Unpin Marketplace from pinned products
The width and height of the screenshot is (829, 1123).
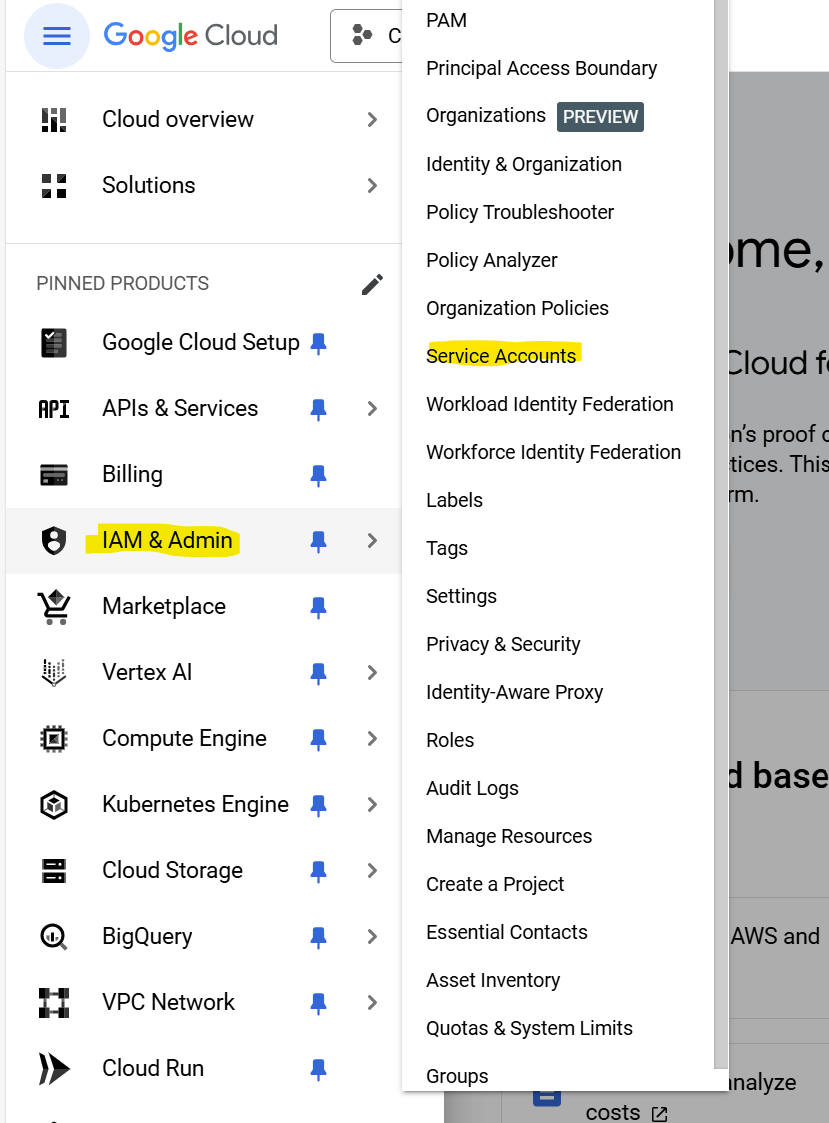(x=318, y=607)
